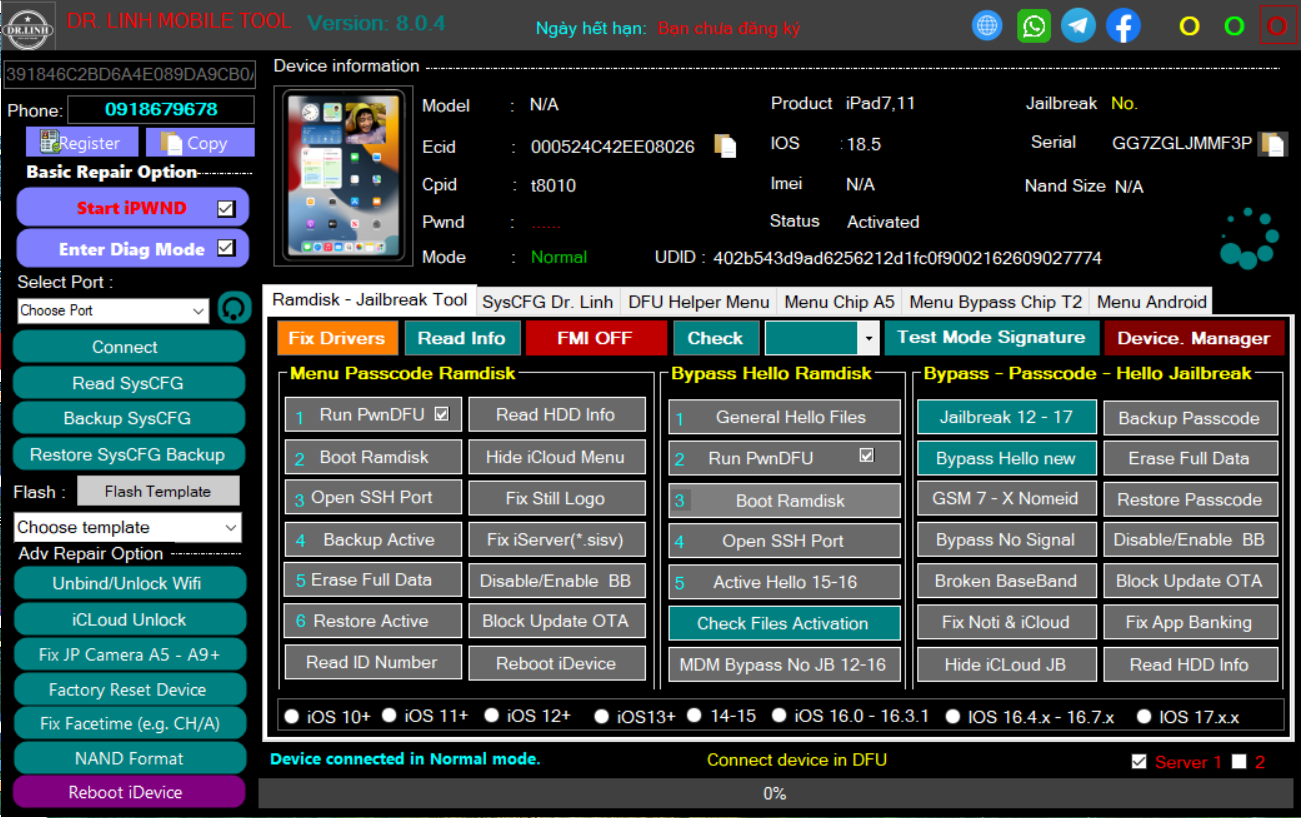The height and width of the screenshot is (818, 1301).
Task: Switch to Ramdisk - Jailbreak Tool tab
Action: (x=369, y=300)
